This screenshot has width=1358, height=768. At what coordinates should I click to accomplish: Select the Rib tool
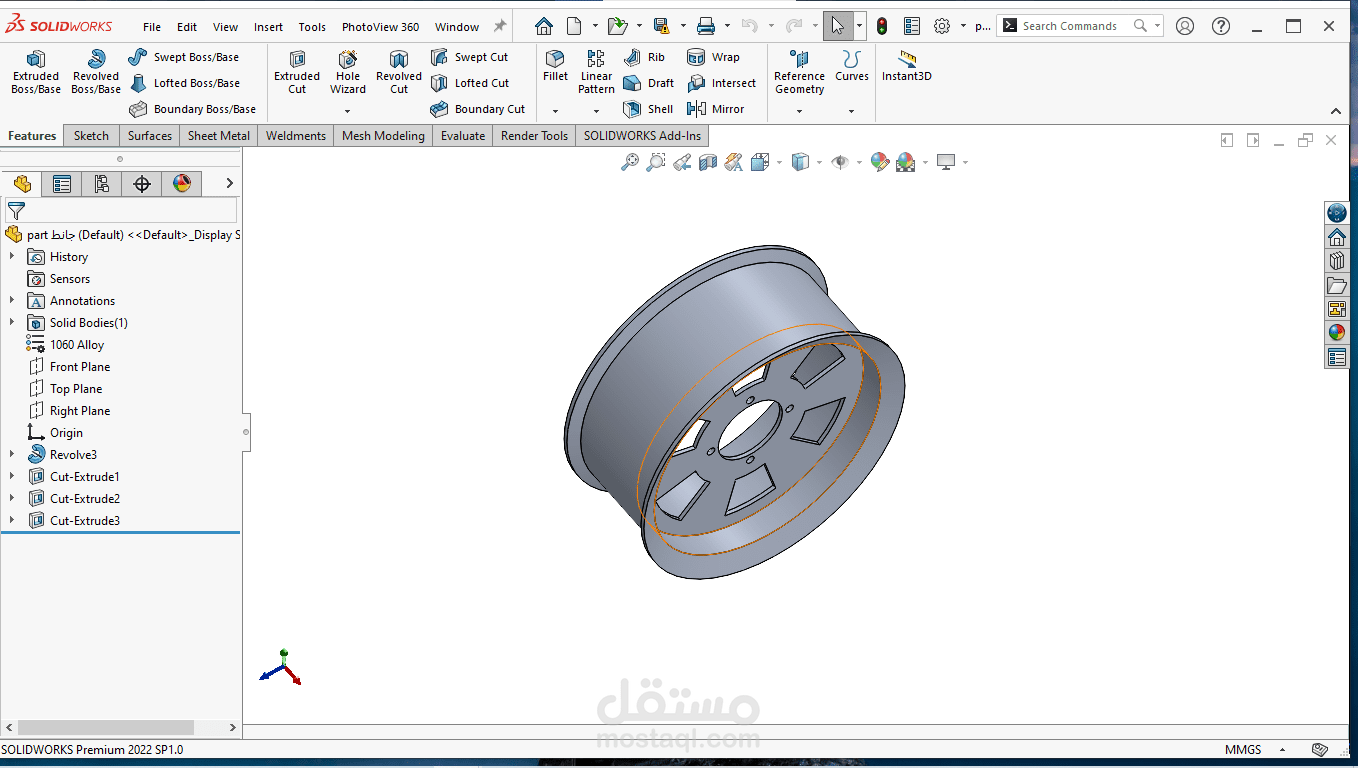(644, 57)
